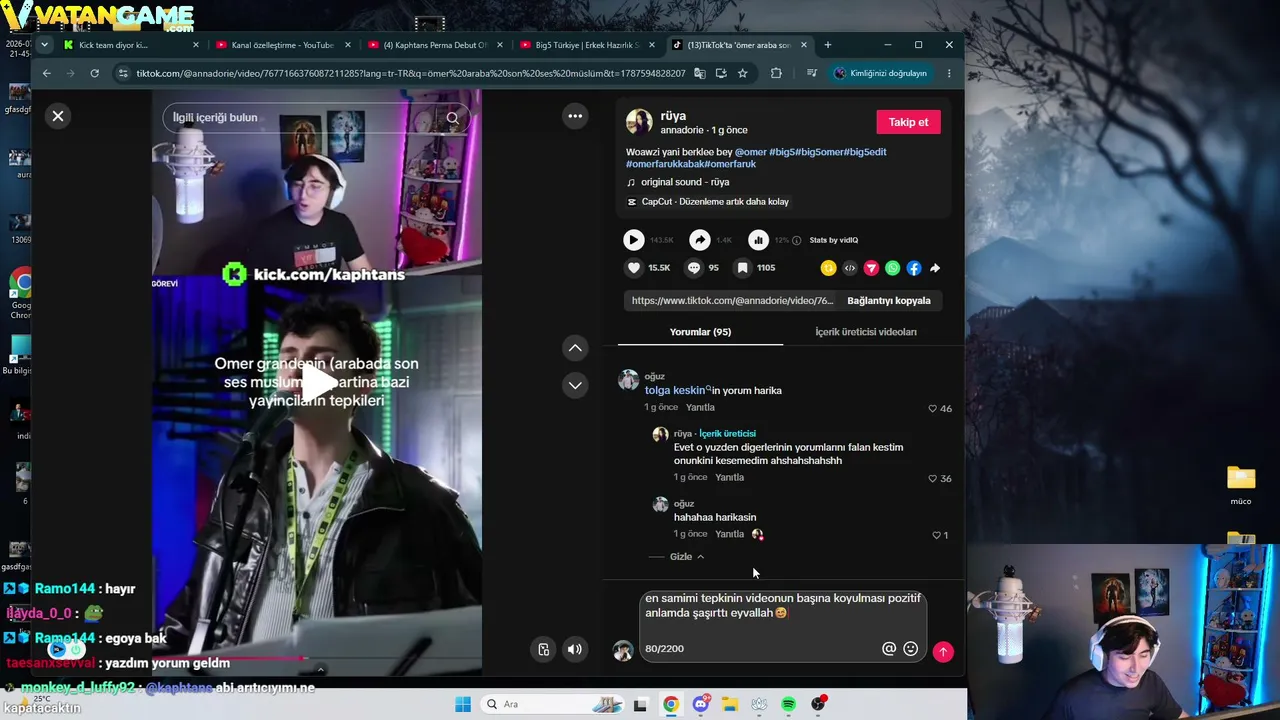This screenshot has height=720, width=1280.
Task: Open the @omer mention link
Action: (x=750, y=152)
